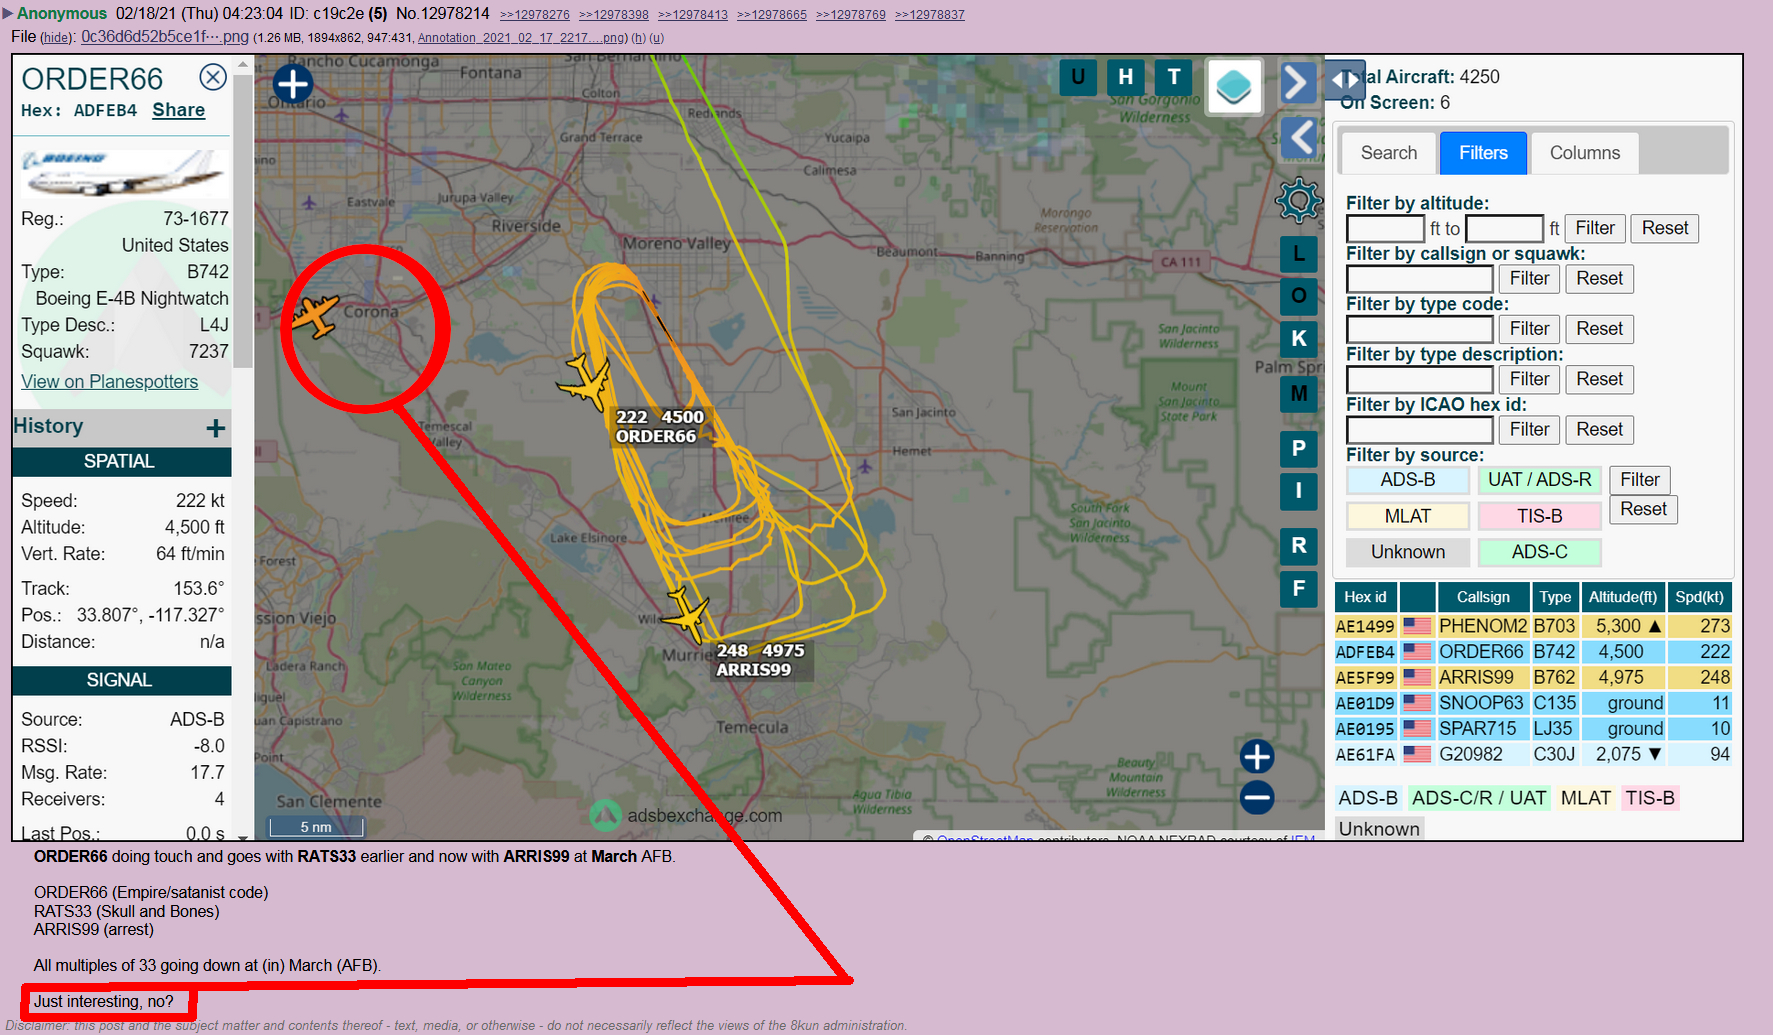Click the left chevron sidebar collapse arrow

(1299, 137)
